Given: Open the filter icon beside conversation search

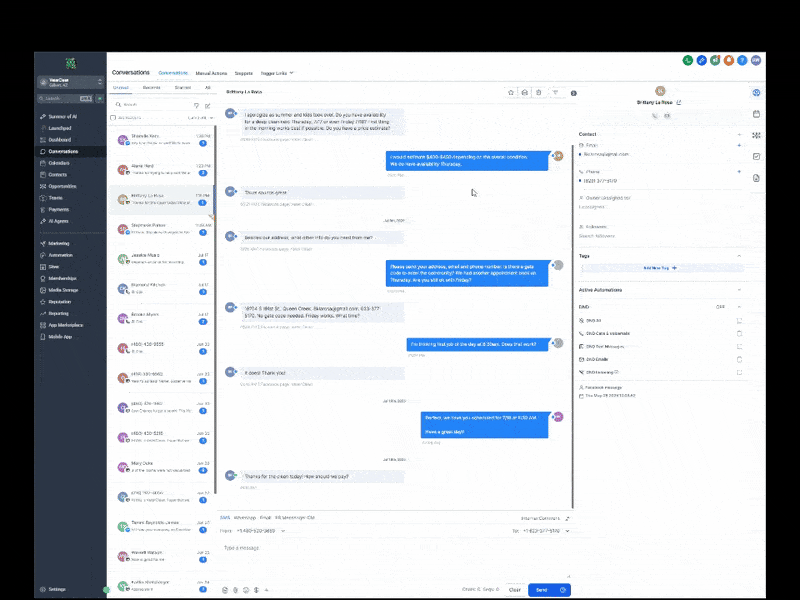Looking at the screenshot, I should click(x=196, y=106).
